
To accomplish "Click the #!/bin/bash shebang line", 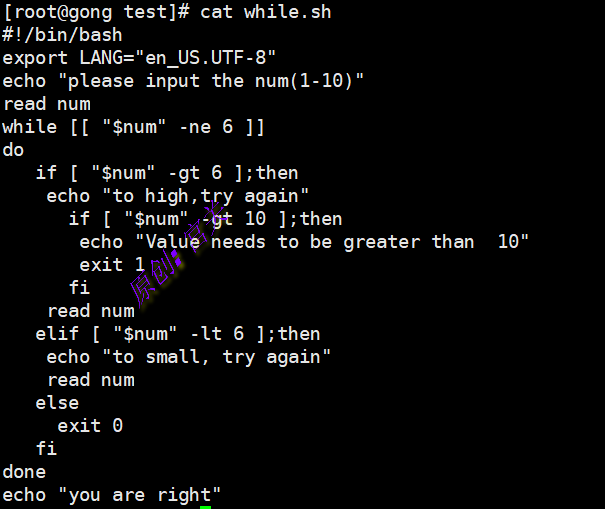I will coord(62,35).
